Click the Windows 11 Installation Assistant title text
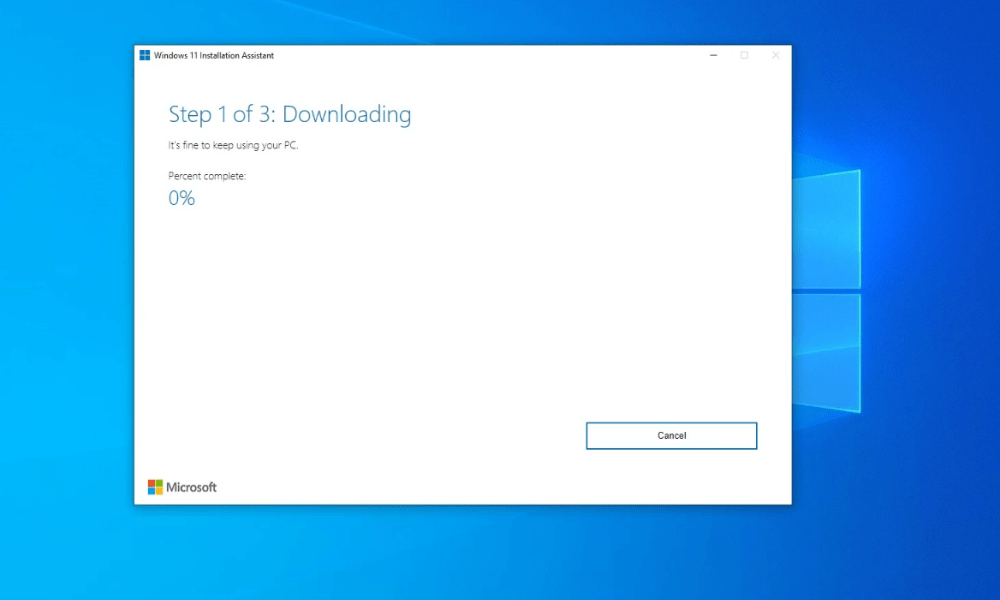This screenshot has width=1000, height=600. (x=211, y=56)
